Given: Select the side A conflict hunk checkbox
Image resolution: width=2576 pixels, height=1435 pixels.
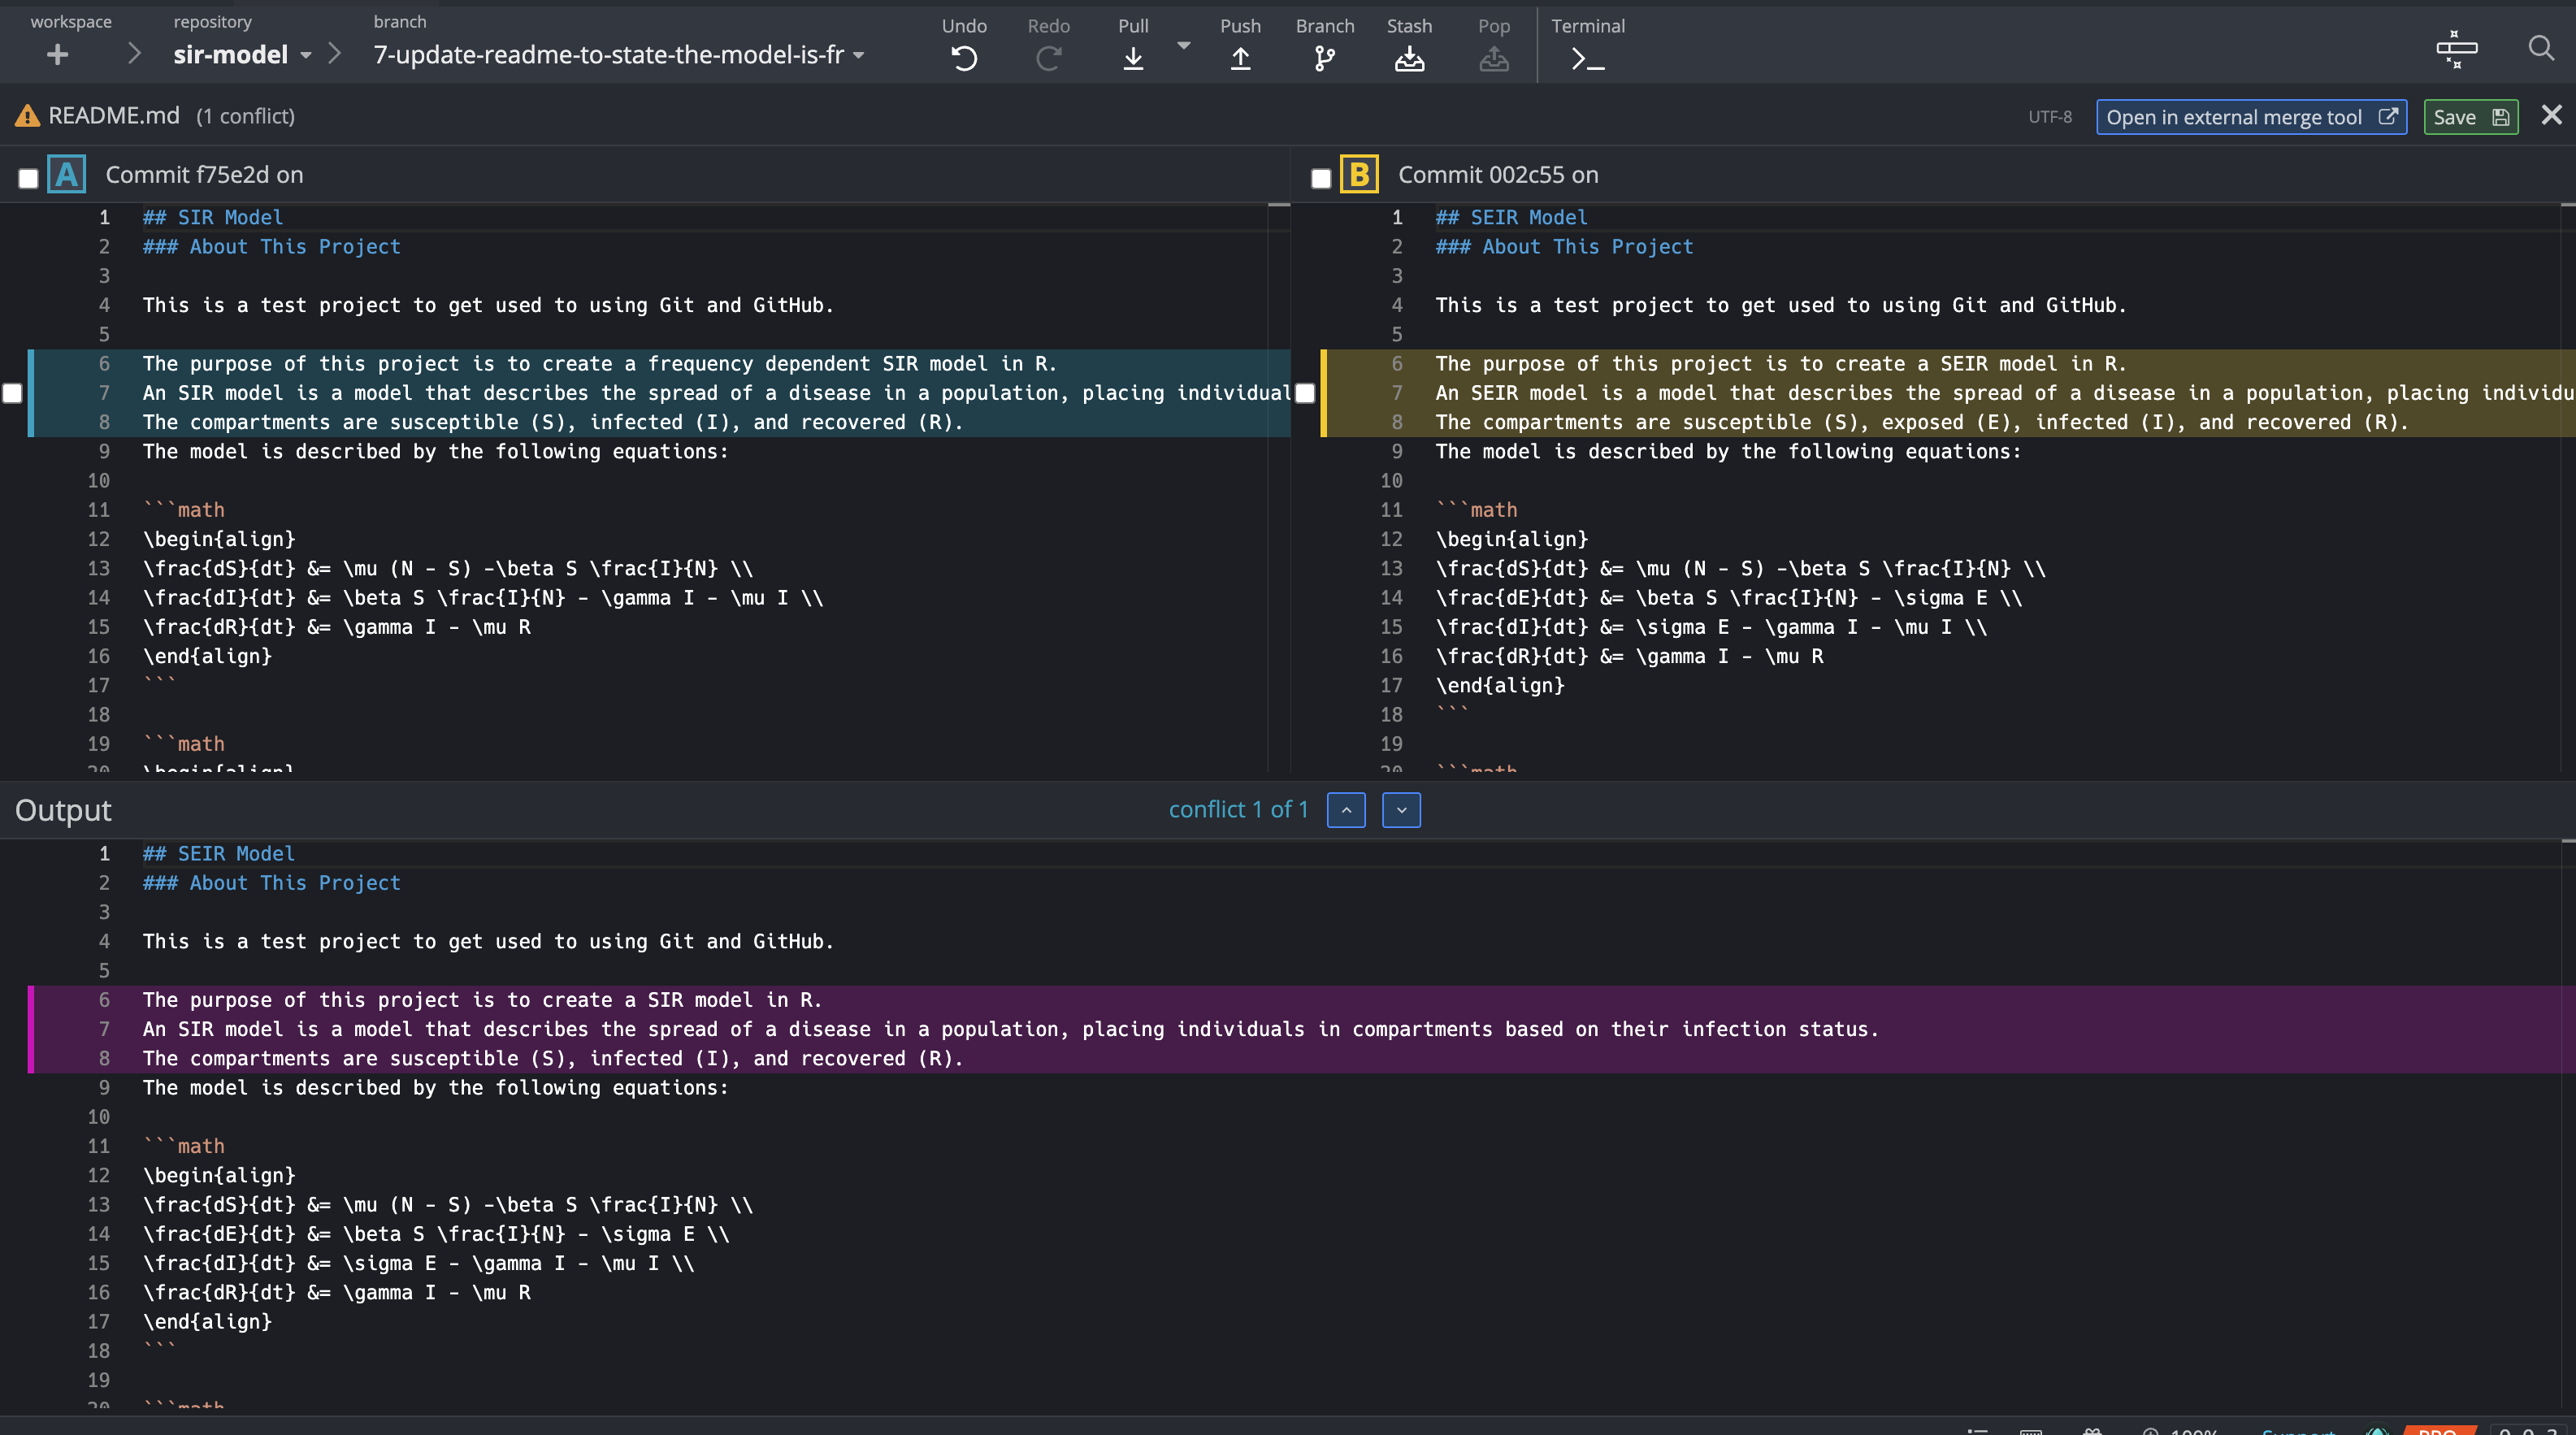Looking at the screenshot, I should [x=12, y=393].
